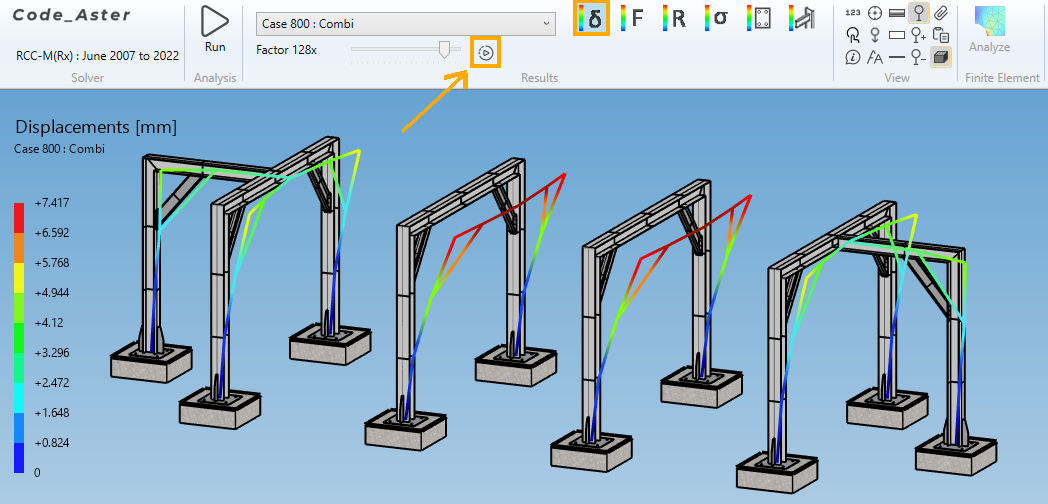Screen dimensions: 1048x504
Task: Toggle the 123 numbering display
Action: 853,13
